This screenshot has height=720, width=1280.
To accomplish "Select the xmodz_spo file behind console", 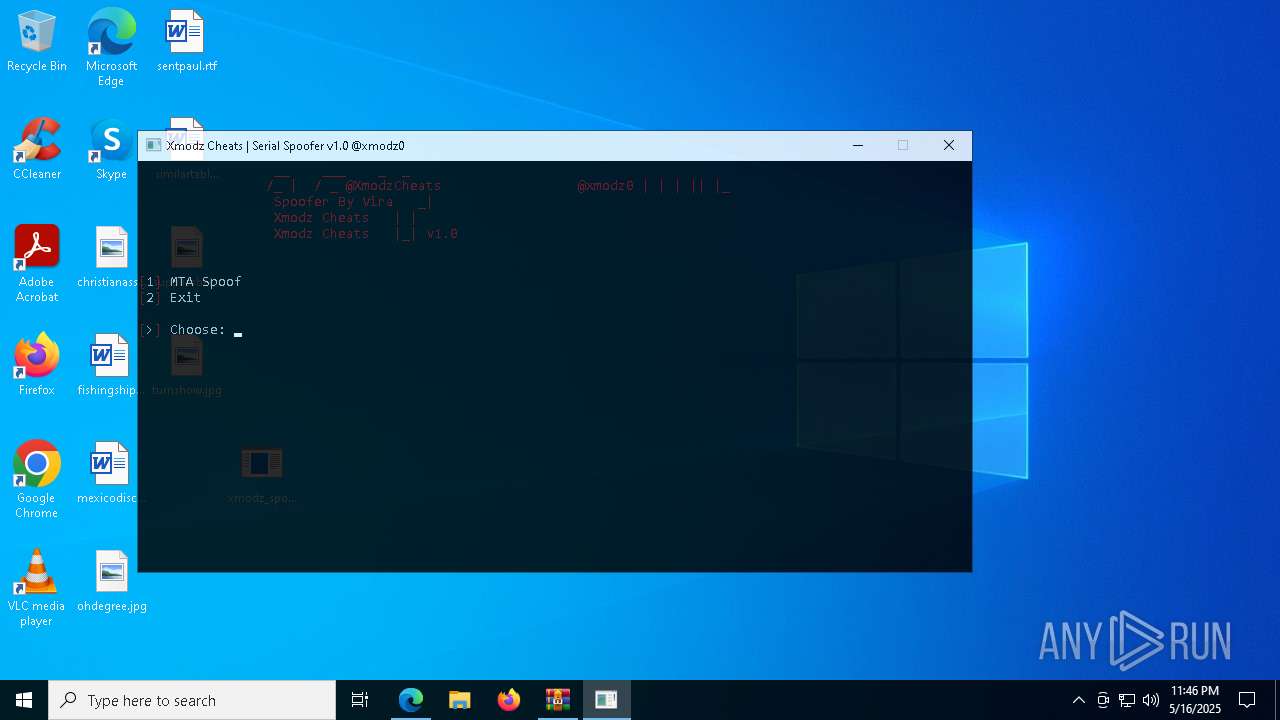I will tap(262, 474).
